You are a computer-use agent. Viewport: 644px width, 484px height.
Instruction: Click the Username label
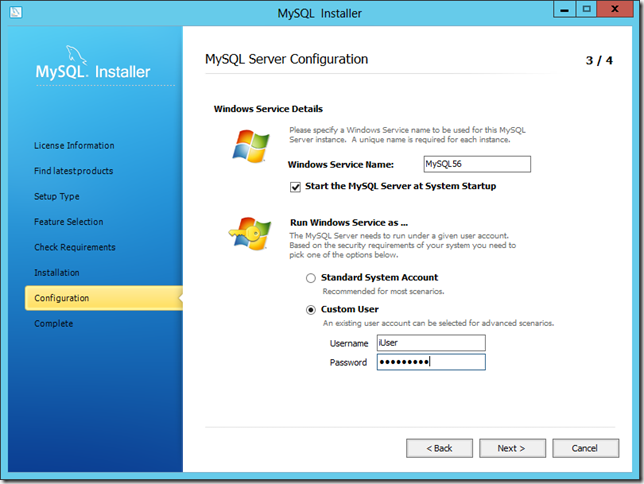(349, 343)
